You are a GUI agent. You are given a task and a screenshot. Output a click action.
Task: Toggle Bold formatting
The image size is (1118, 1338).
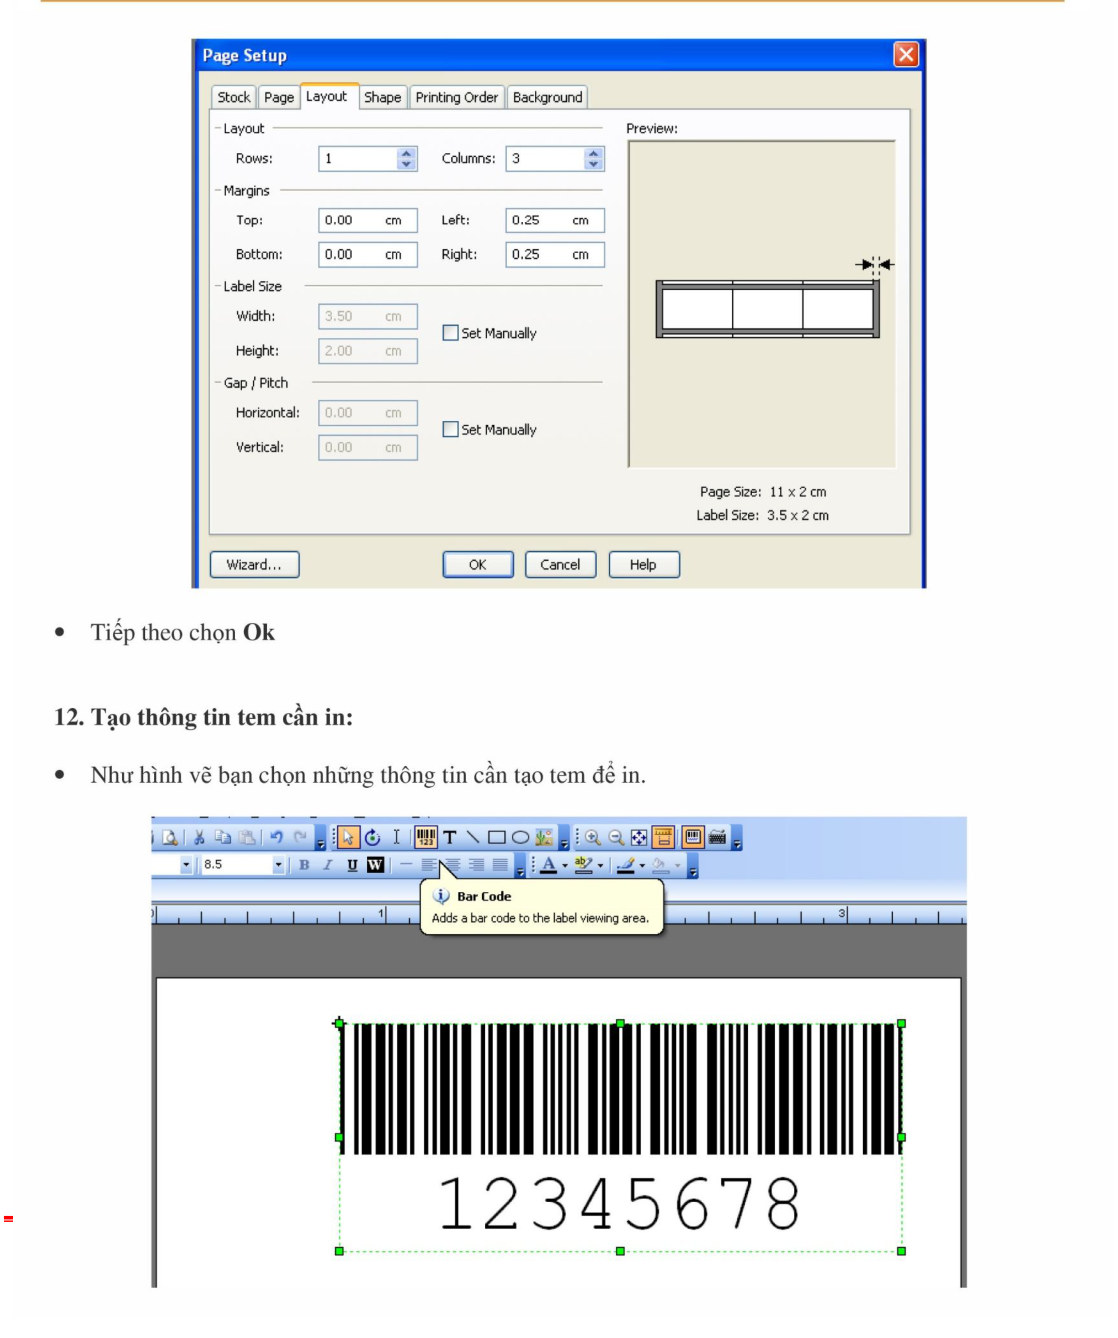pyautogui.click(x=304, y=865)
